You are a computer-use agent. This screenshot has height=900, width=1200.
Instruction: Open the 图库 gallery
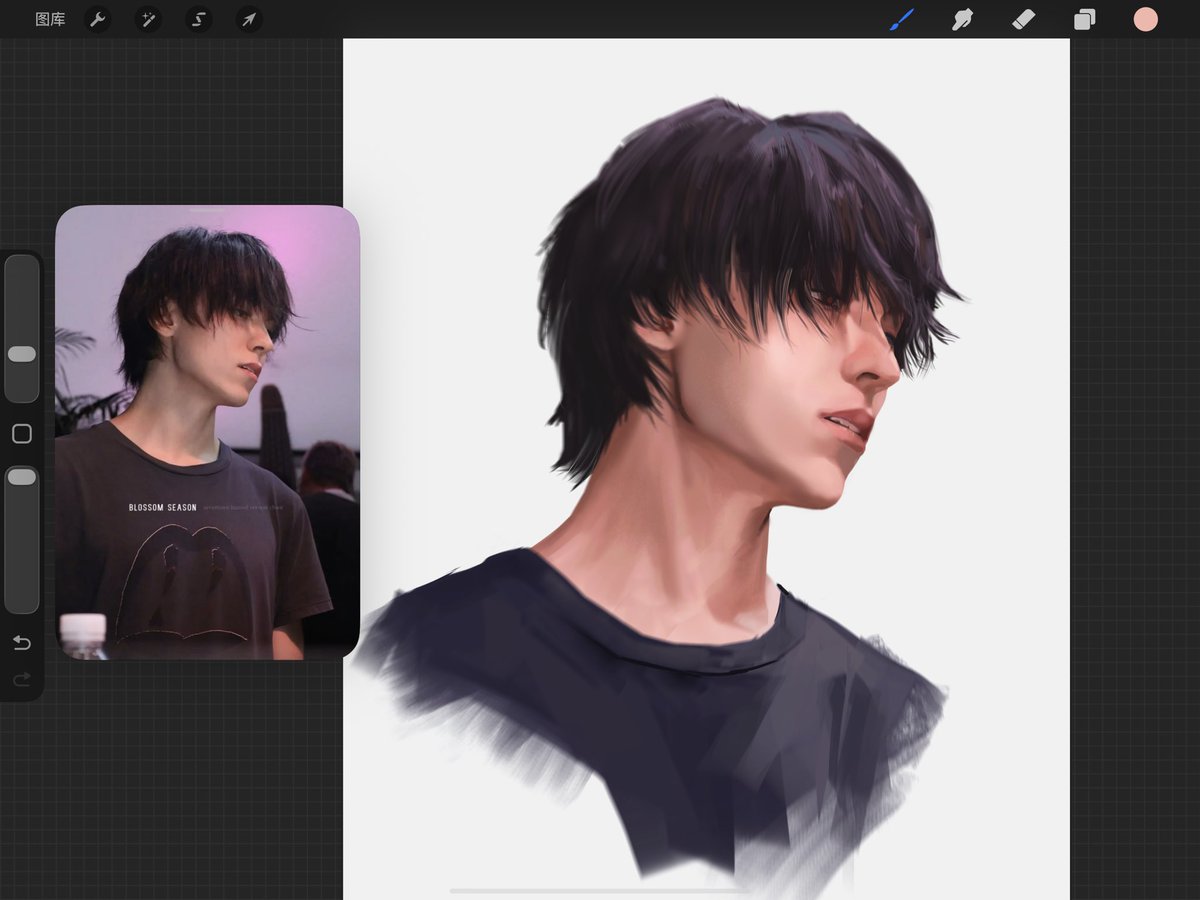coord(50,19)
